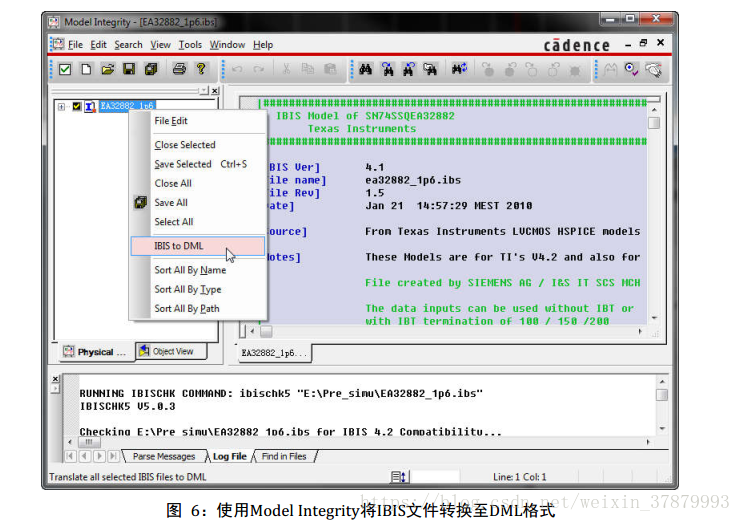This screenshot has height=522, width=741.
Task: Select the EA32882_1p6 document tab
Action: pos(274,353)
